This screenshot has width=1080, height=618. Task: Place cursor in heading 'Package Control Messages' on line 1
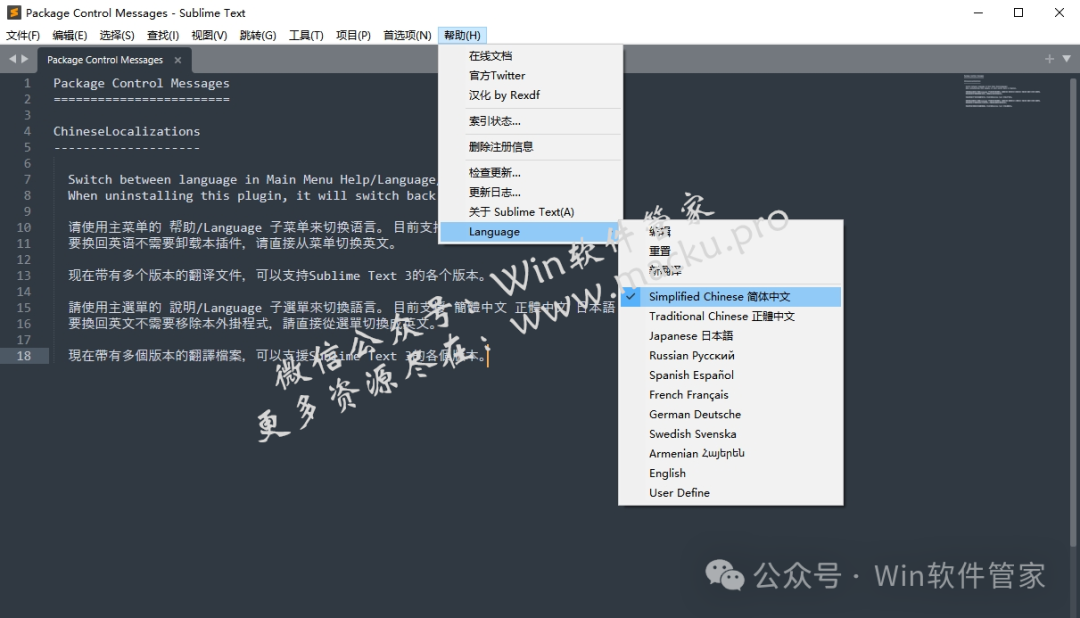[141, 83]
